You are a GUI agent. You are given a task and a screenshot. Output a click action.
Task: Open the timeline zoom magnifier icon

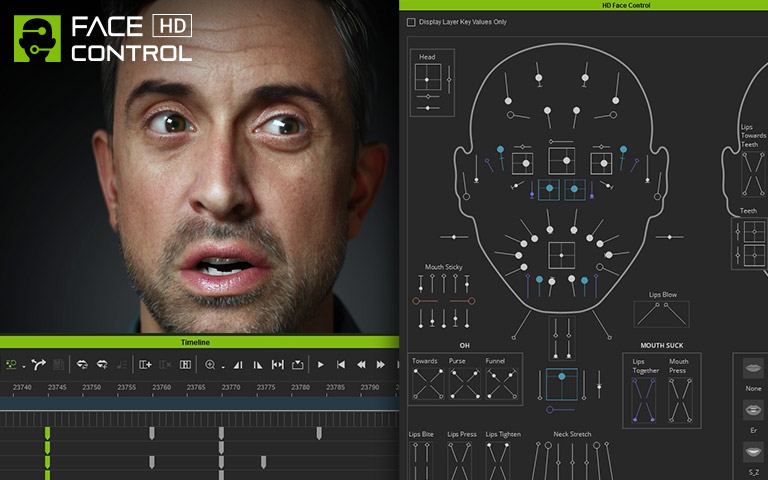(x=210, y=365)
